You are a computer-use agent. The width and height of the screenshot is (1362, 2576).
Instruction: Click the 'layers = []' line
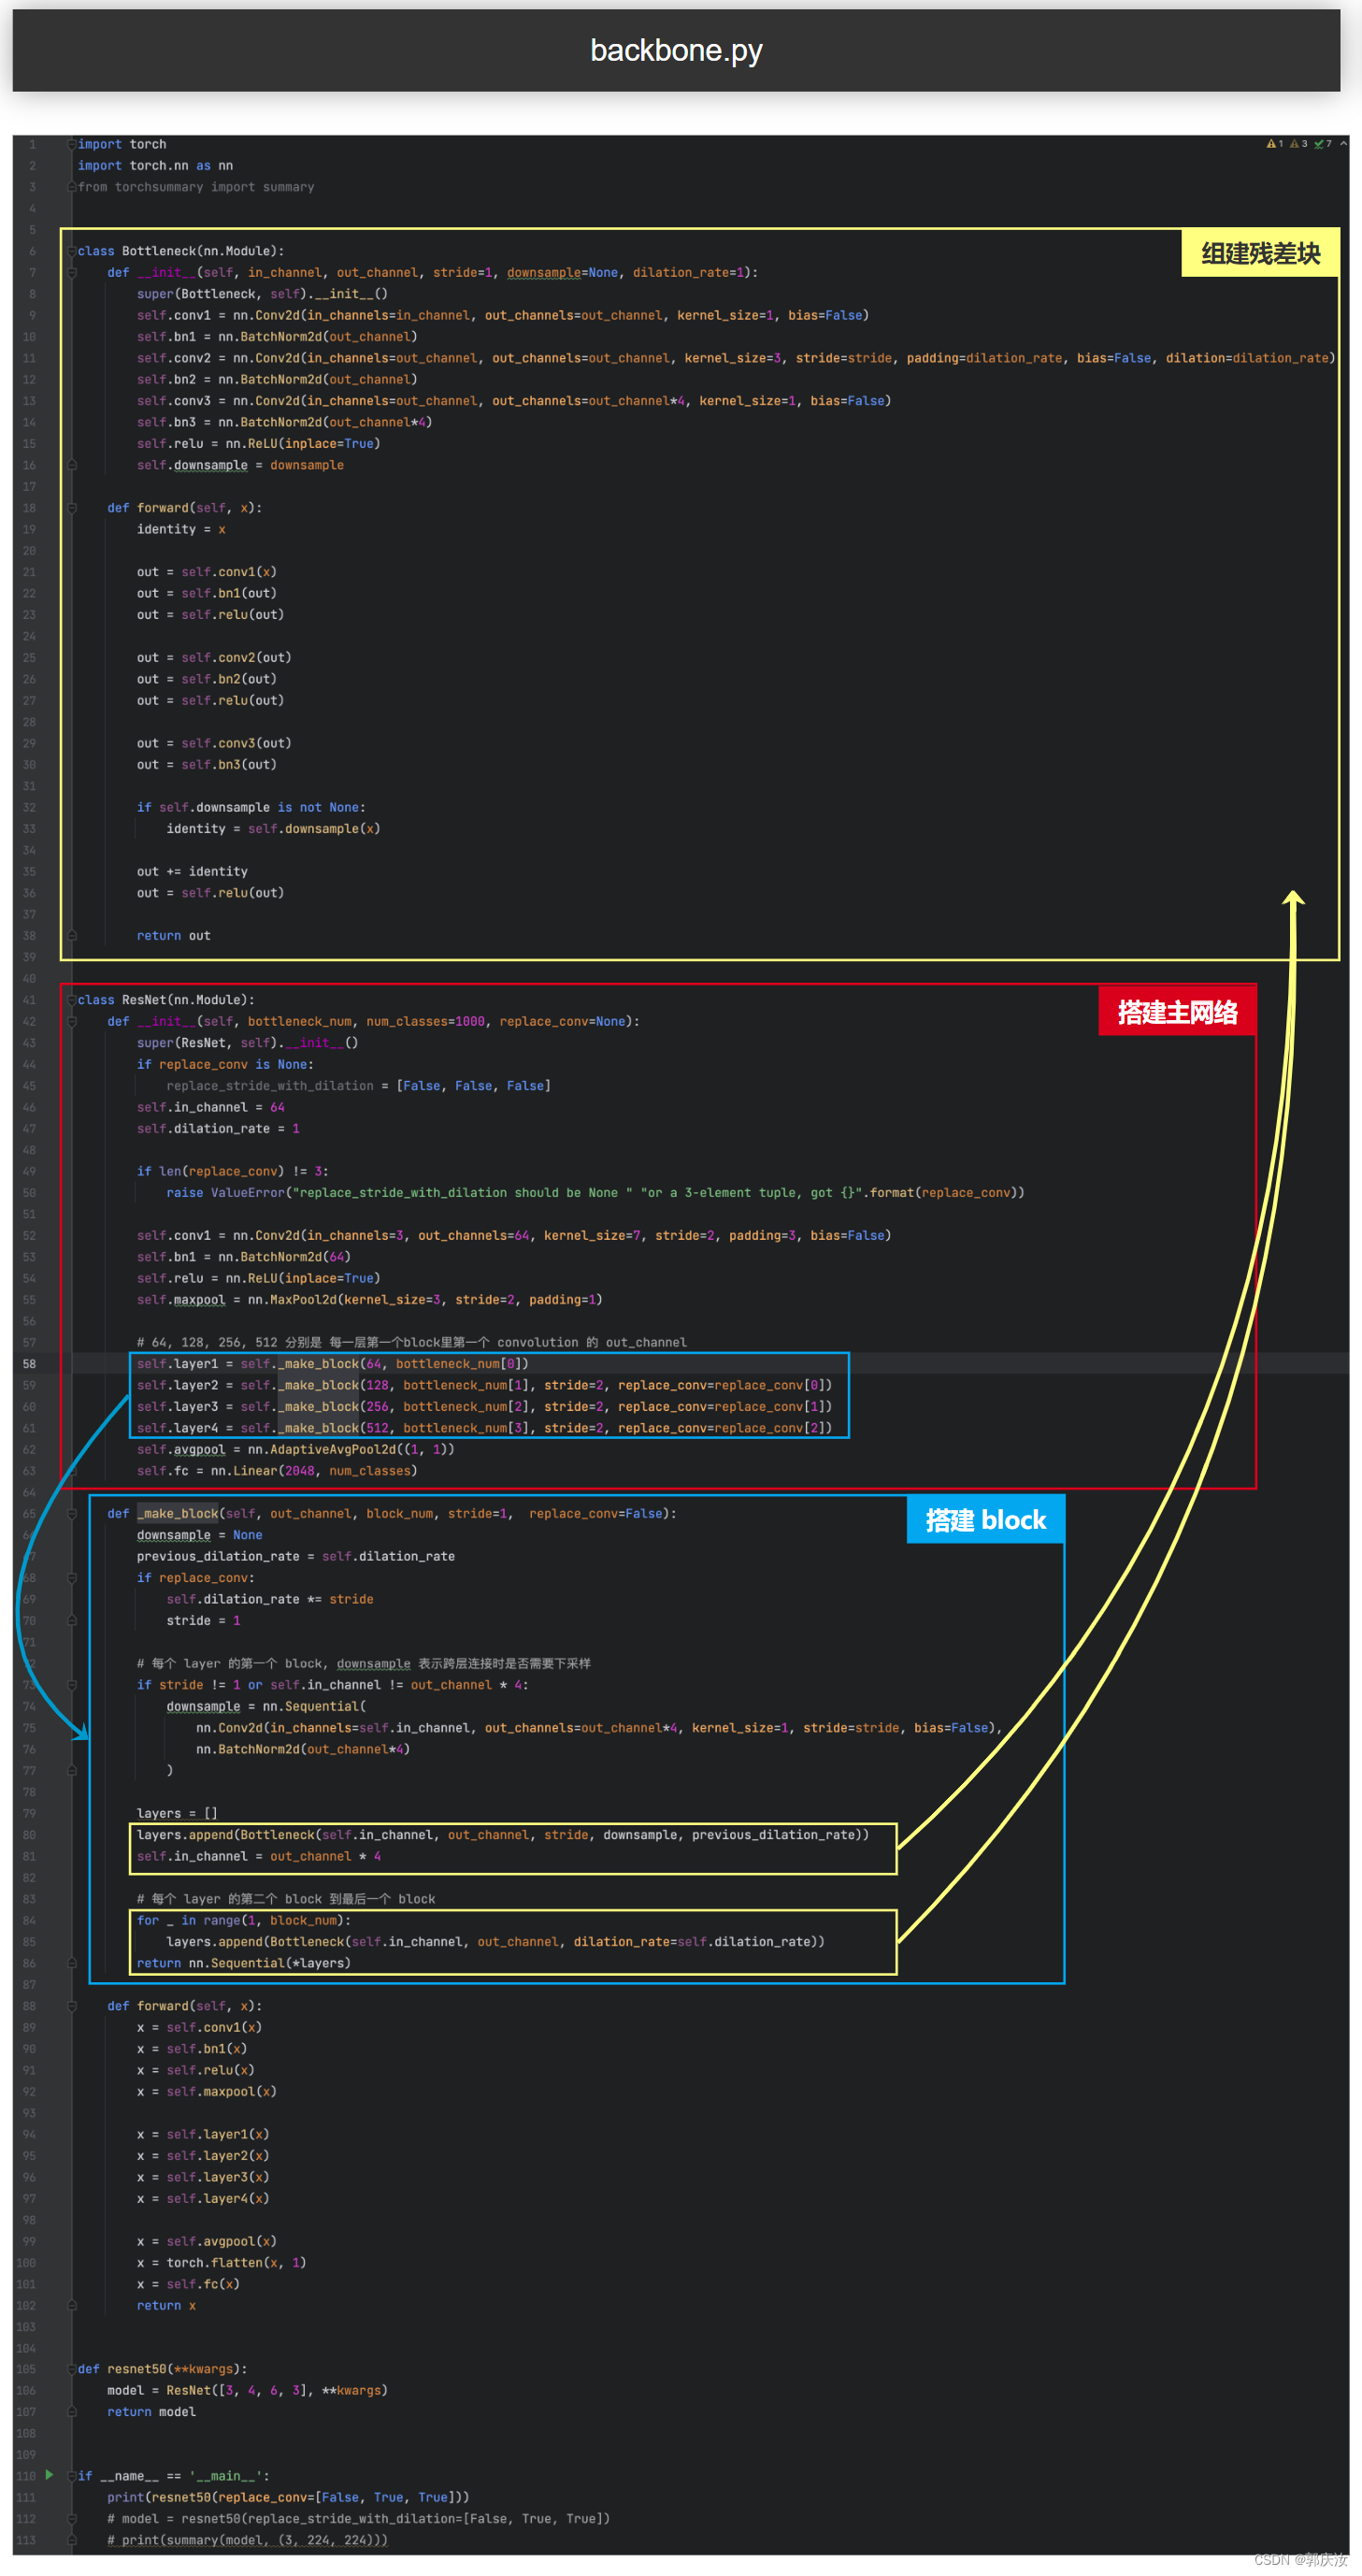[x=177, y=1813]
